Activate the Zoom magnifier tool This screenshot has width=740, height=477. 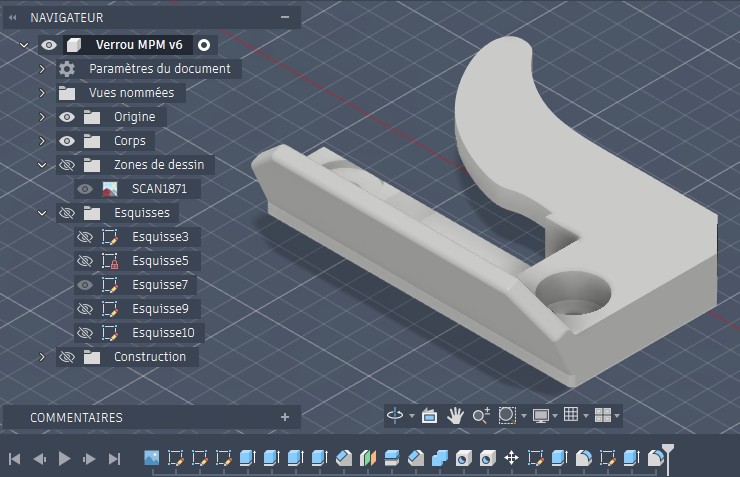pyautogui.click(x=480, y=415)
